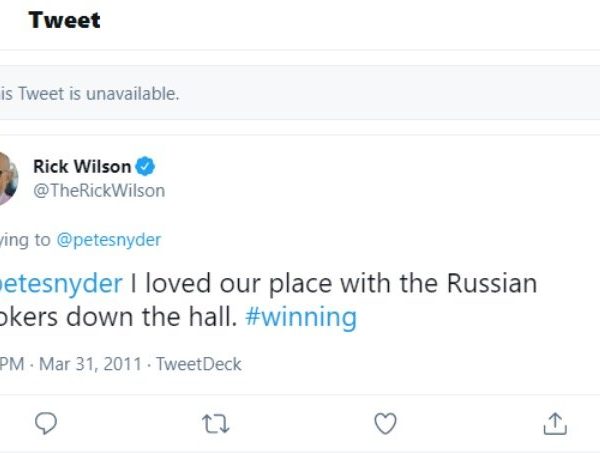Click the Tweet page header title
The height and width of the screenshot is (453, 600).
point(64,20)
